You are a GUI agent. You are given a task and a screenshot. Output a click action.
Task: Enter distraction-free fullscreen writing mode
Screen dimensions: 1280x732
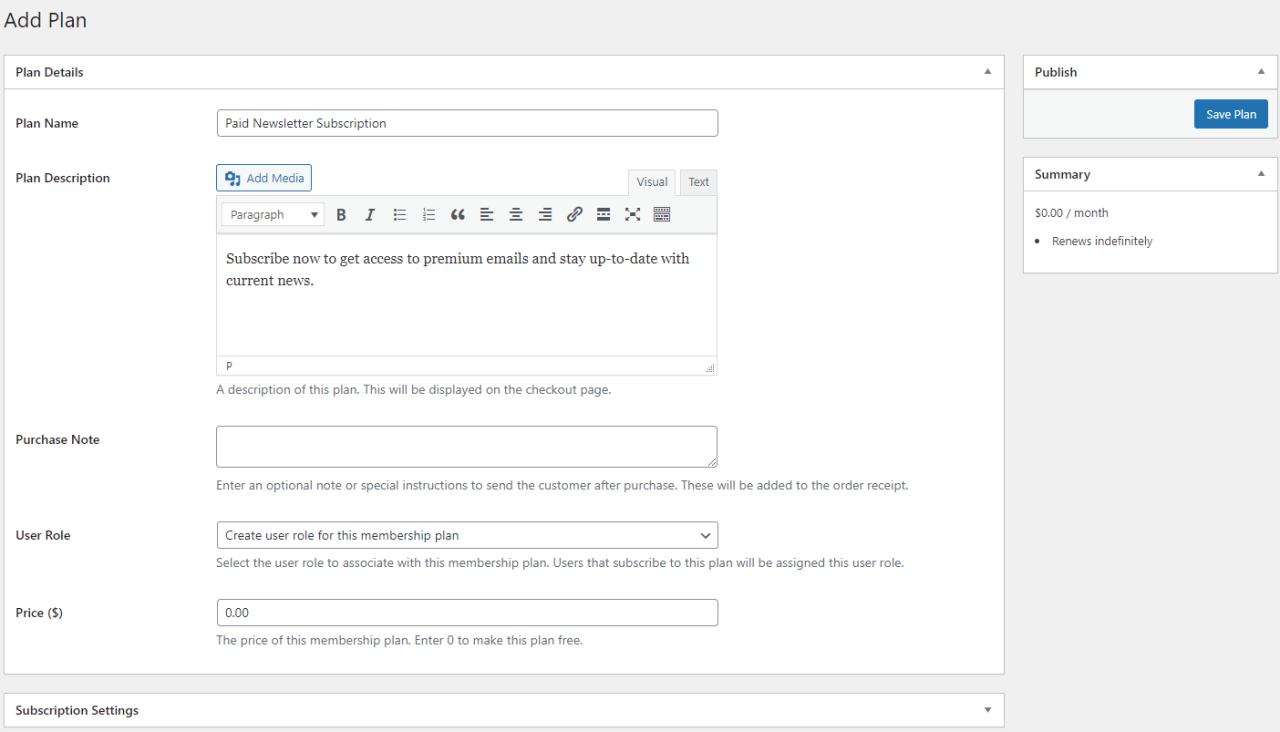pos(632,214)
